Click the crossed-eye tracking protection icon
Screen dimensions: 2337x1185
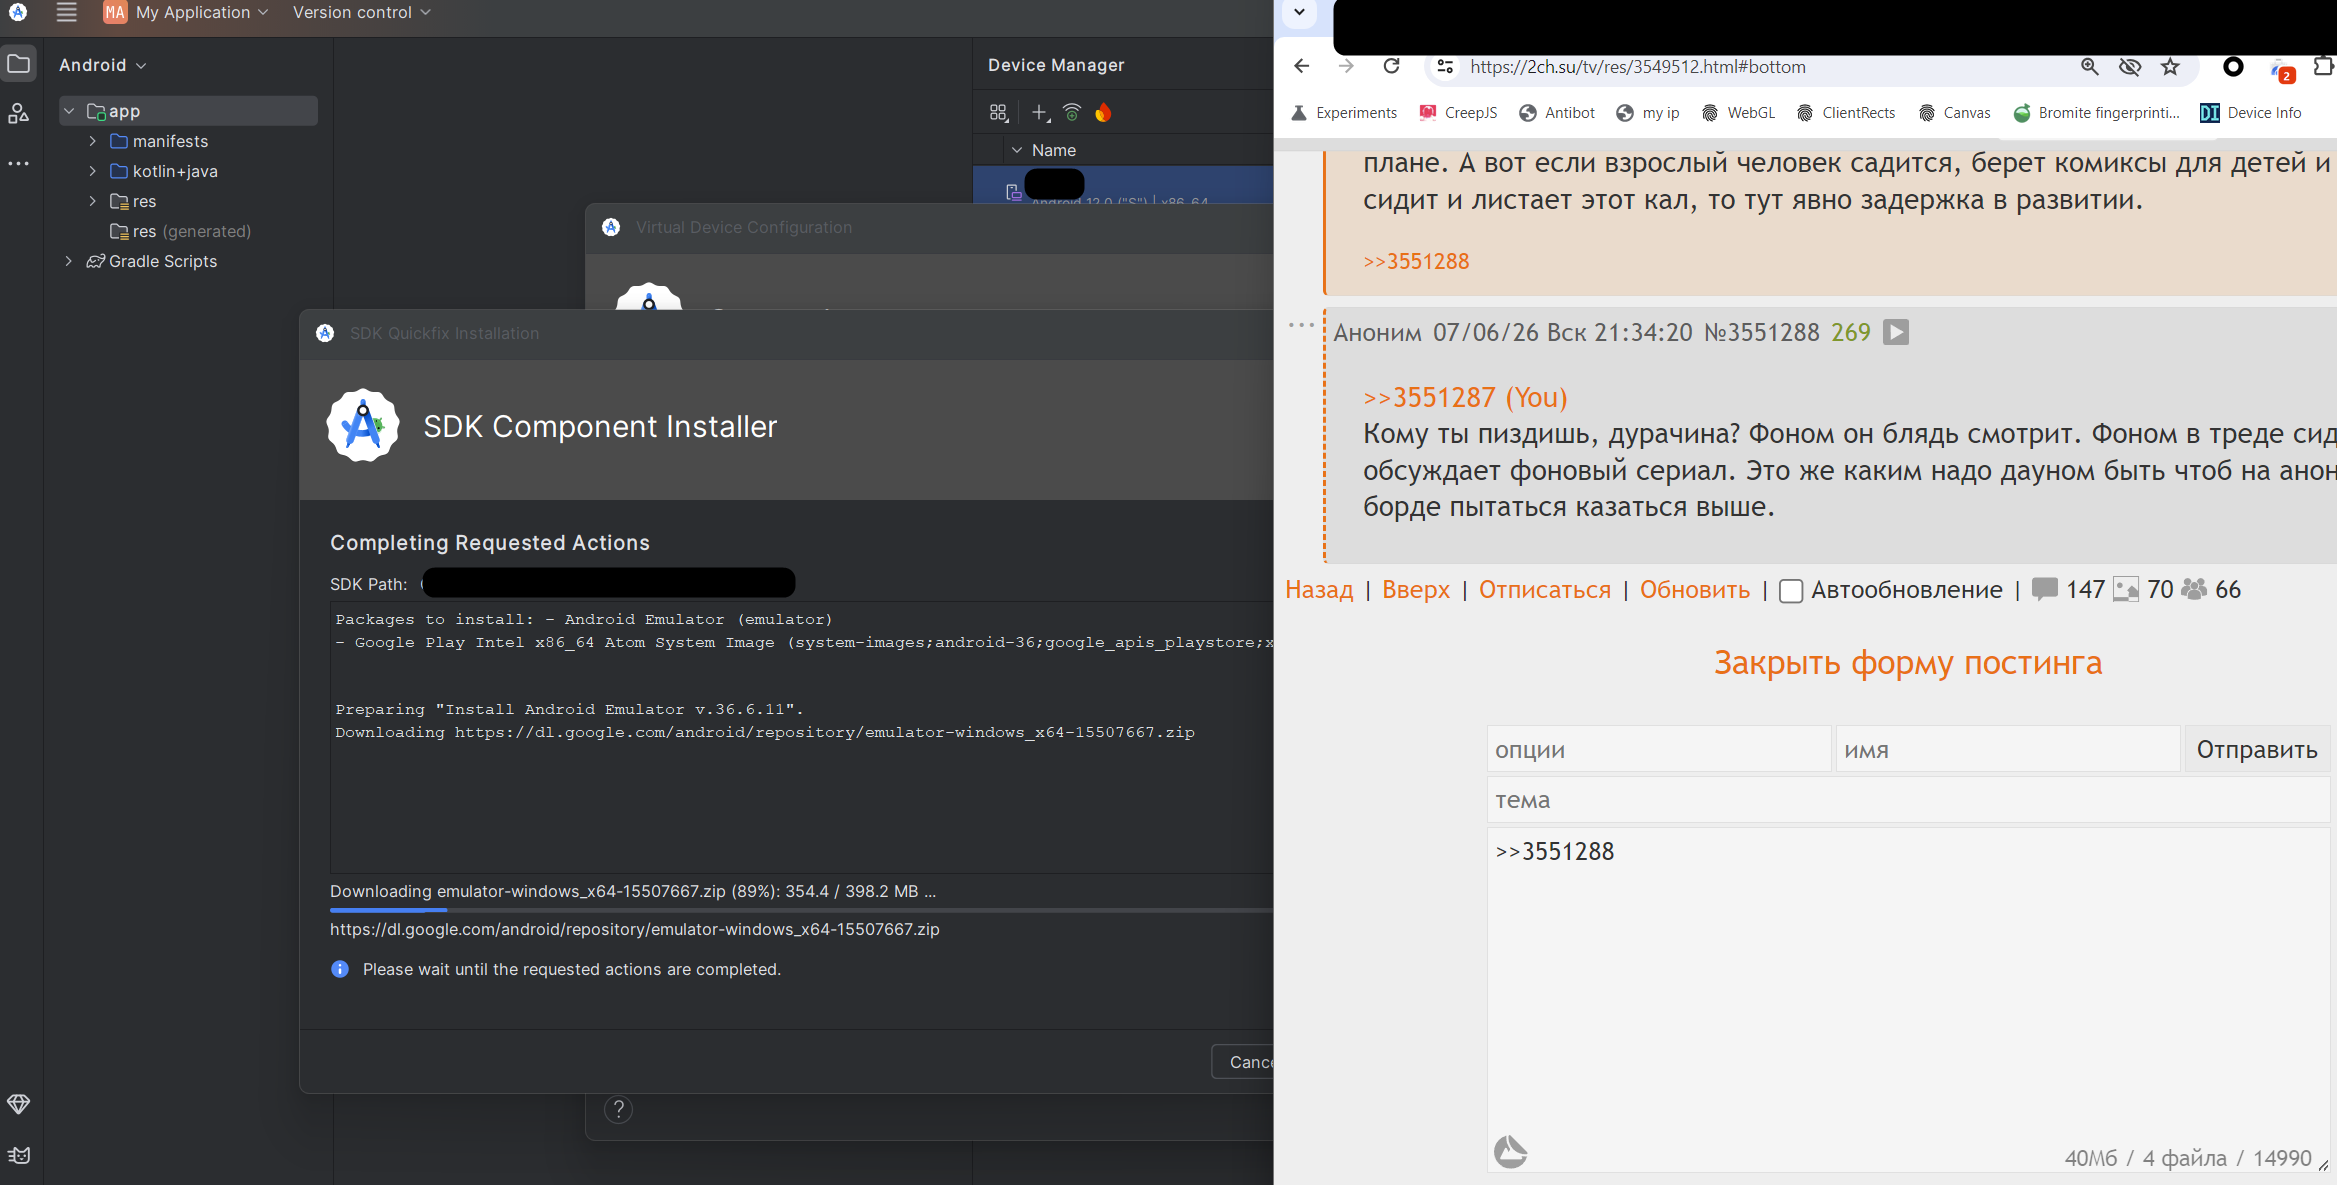tap(2130, 66)
